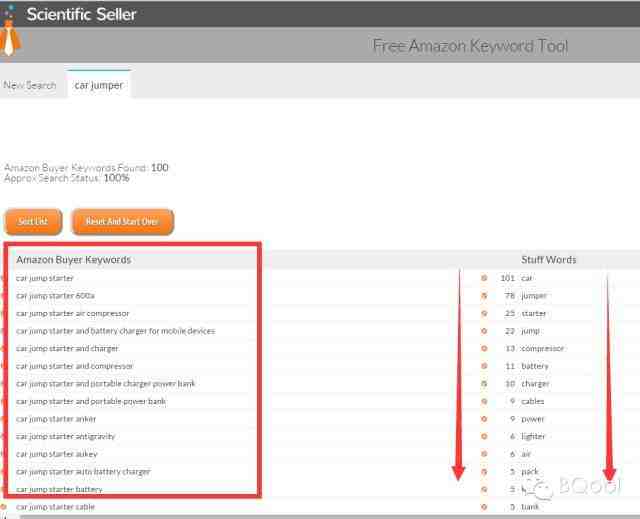Select keyword 'car jump starter'
This screenshot has width=640, height=519.
click(x=45, y=278)
